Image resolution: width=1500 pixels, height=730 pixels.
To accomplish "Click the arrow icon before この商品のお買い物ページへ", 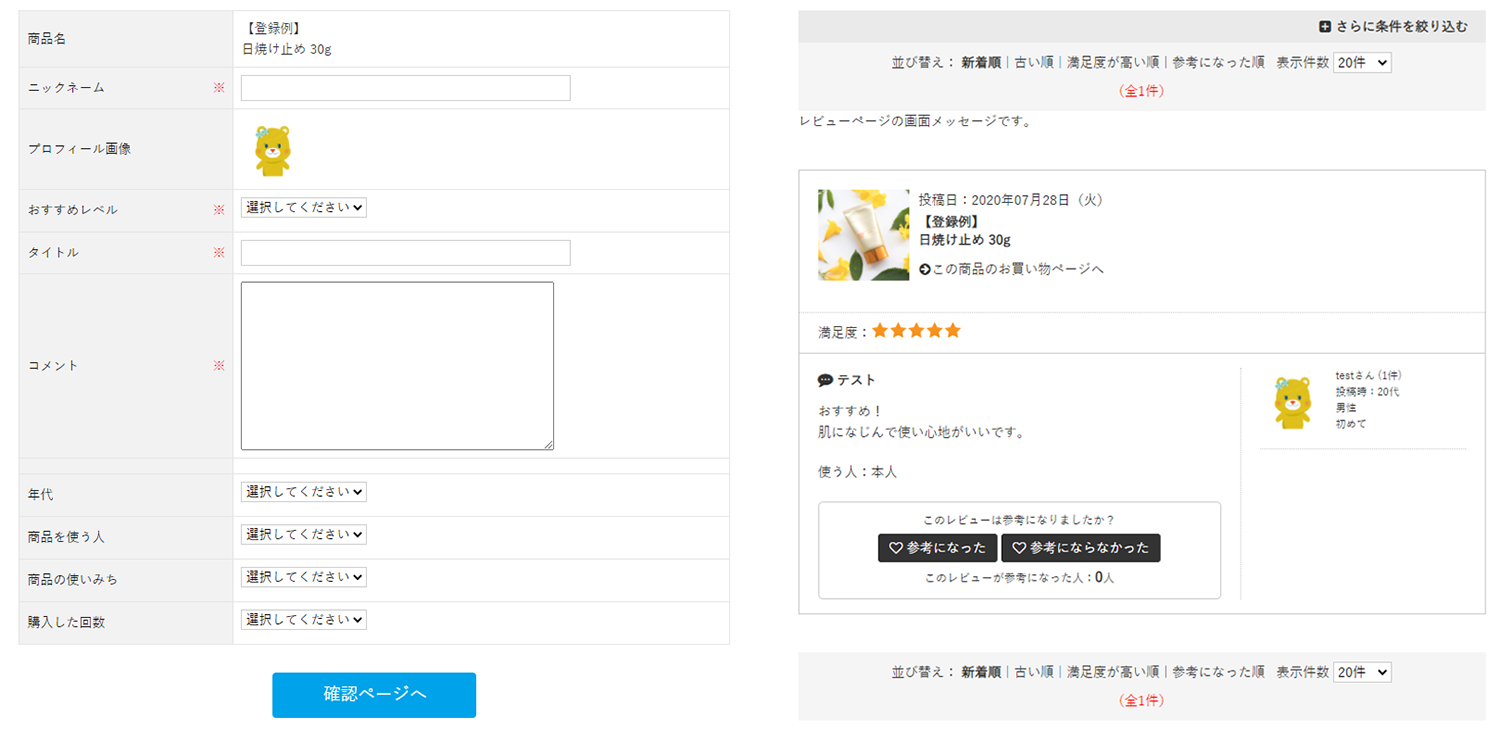I will click(925, 269).
